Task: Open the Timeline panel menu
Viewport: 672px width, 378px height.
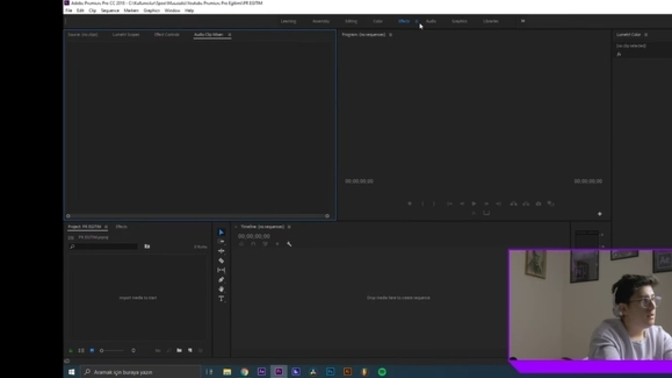Action: coord(289,227)
